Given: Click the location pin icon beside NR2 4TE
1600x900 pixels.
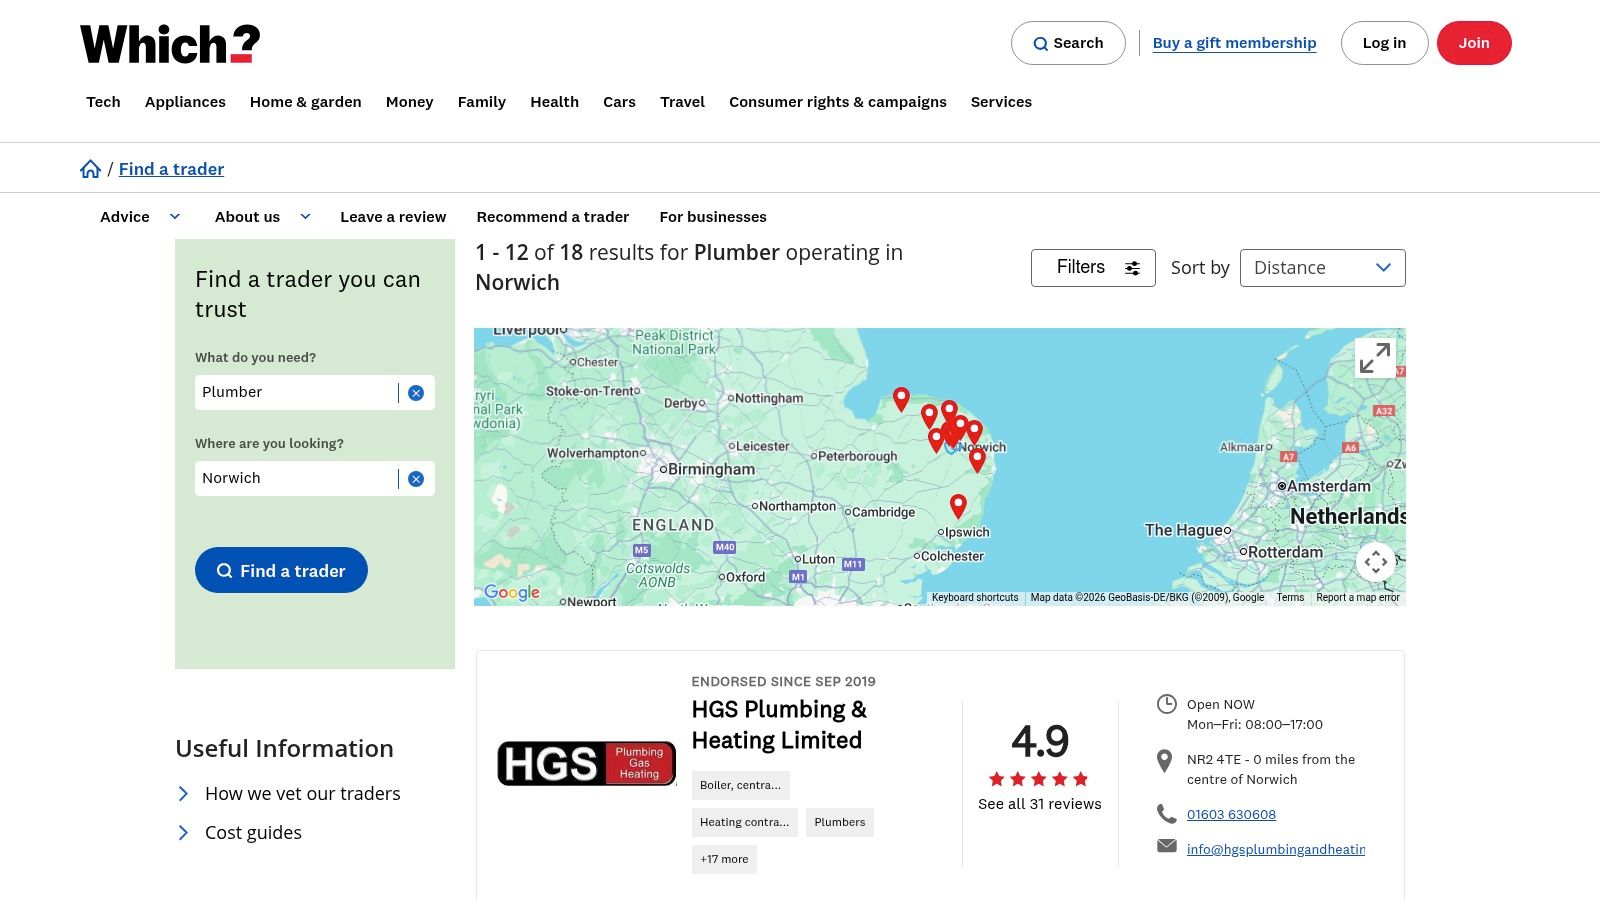Looking at the screenshot, I should tap(1165, 760).
